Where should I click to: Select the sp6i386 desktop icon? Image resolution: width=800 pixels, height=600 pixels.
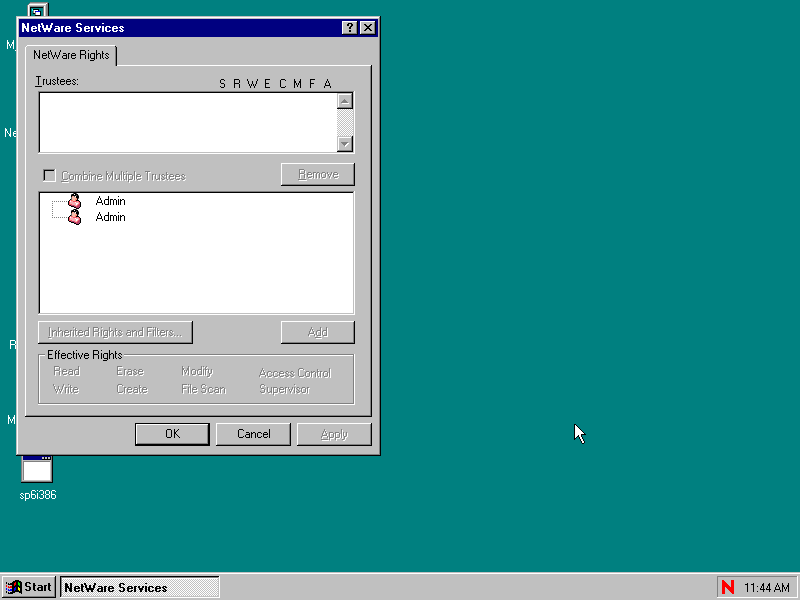37,477
